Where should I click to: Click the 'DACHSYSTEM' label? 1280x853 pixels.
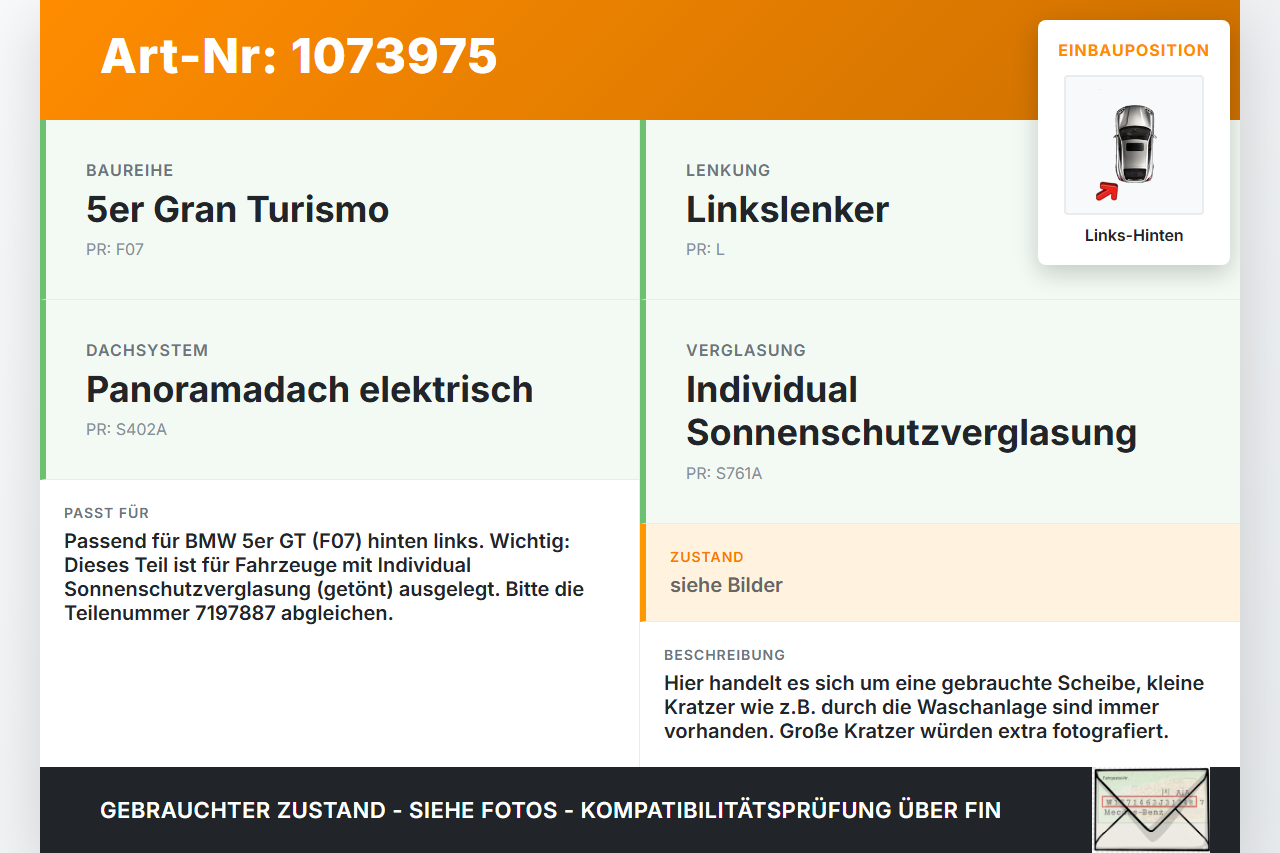coord(147,351)
